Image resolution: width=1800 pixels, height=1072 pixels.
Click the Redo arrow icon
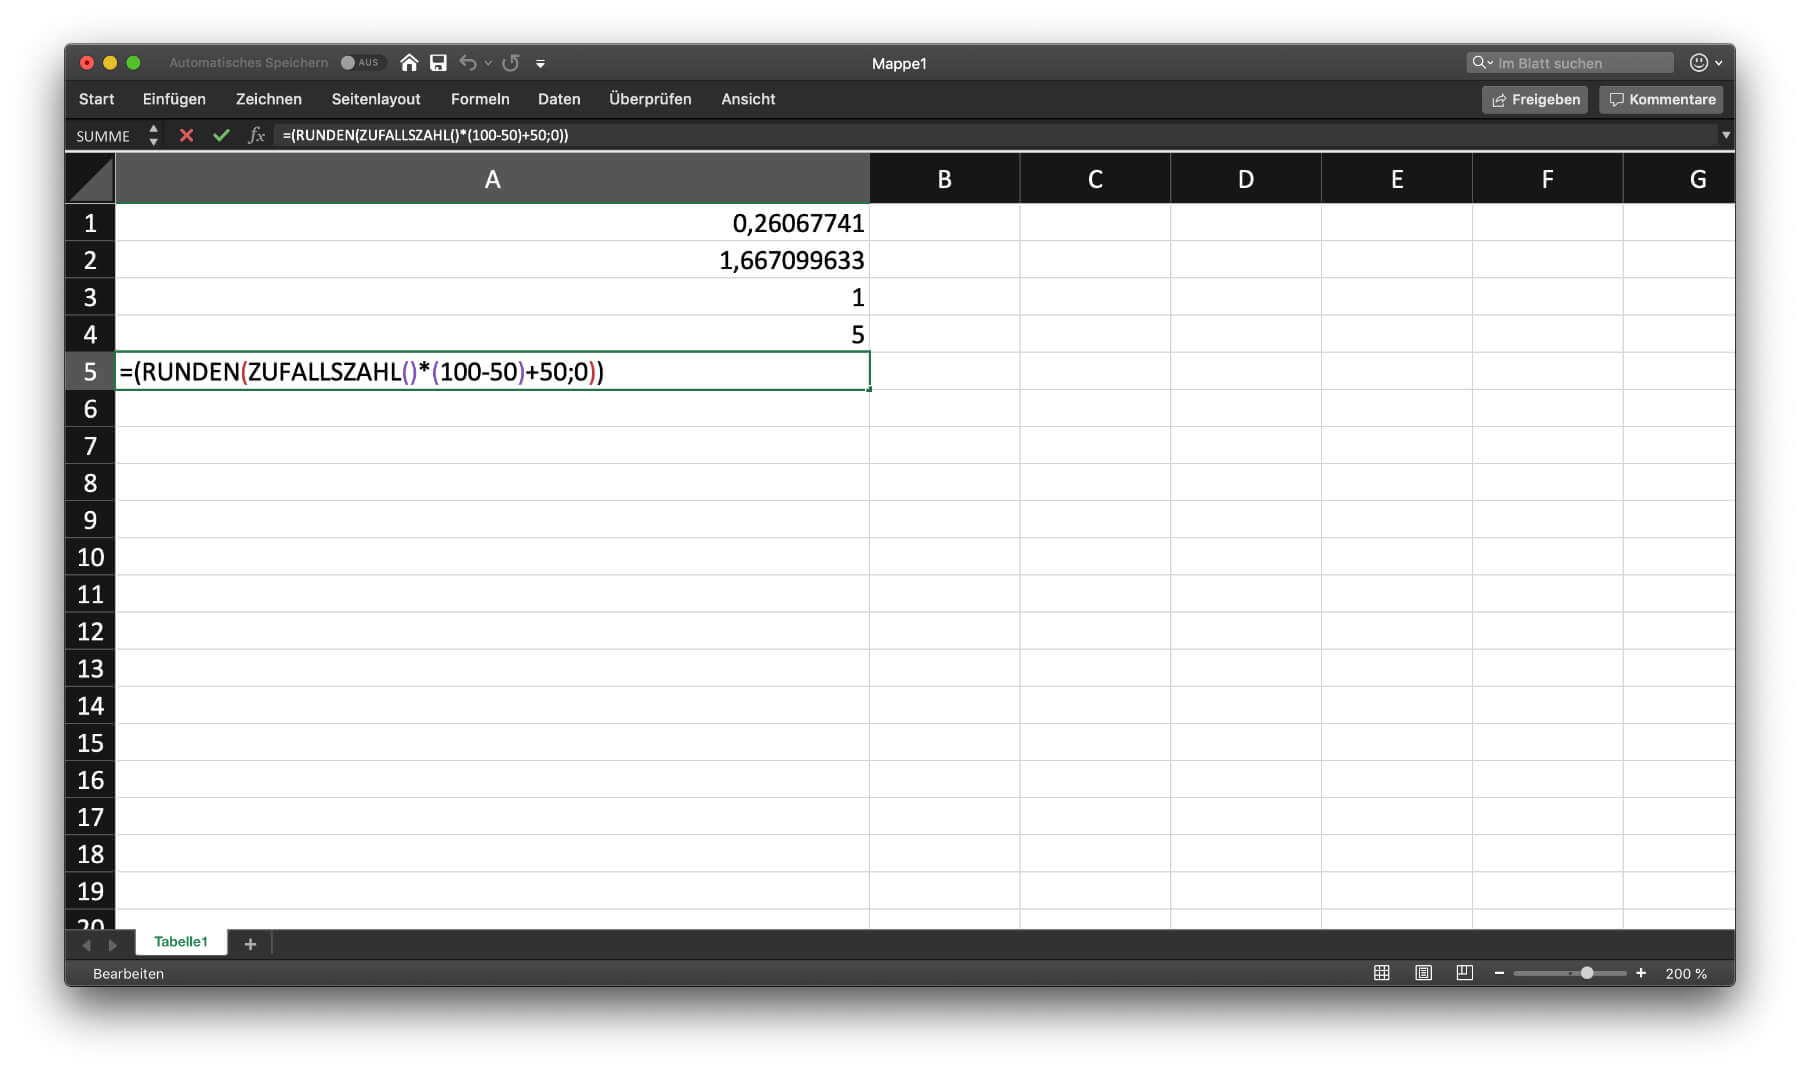pos(511,63)
